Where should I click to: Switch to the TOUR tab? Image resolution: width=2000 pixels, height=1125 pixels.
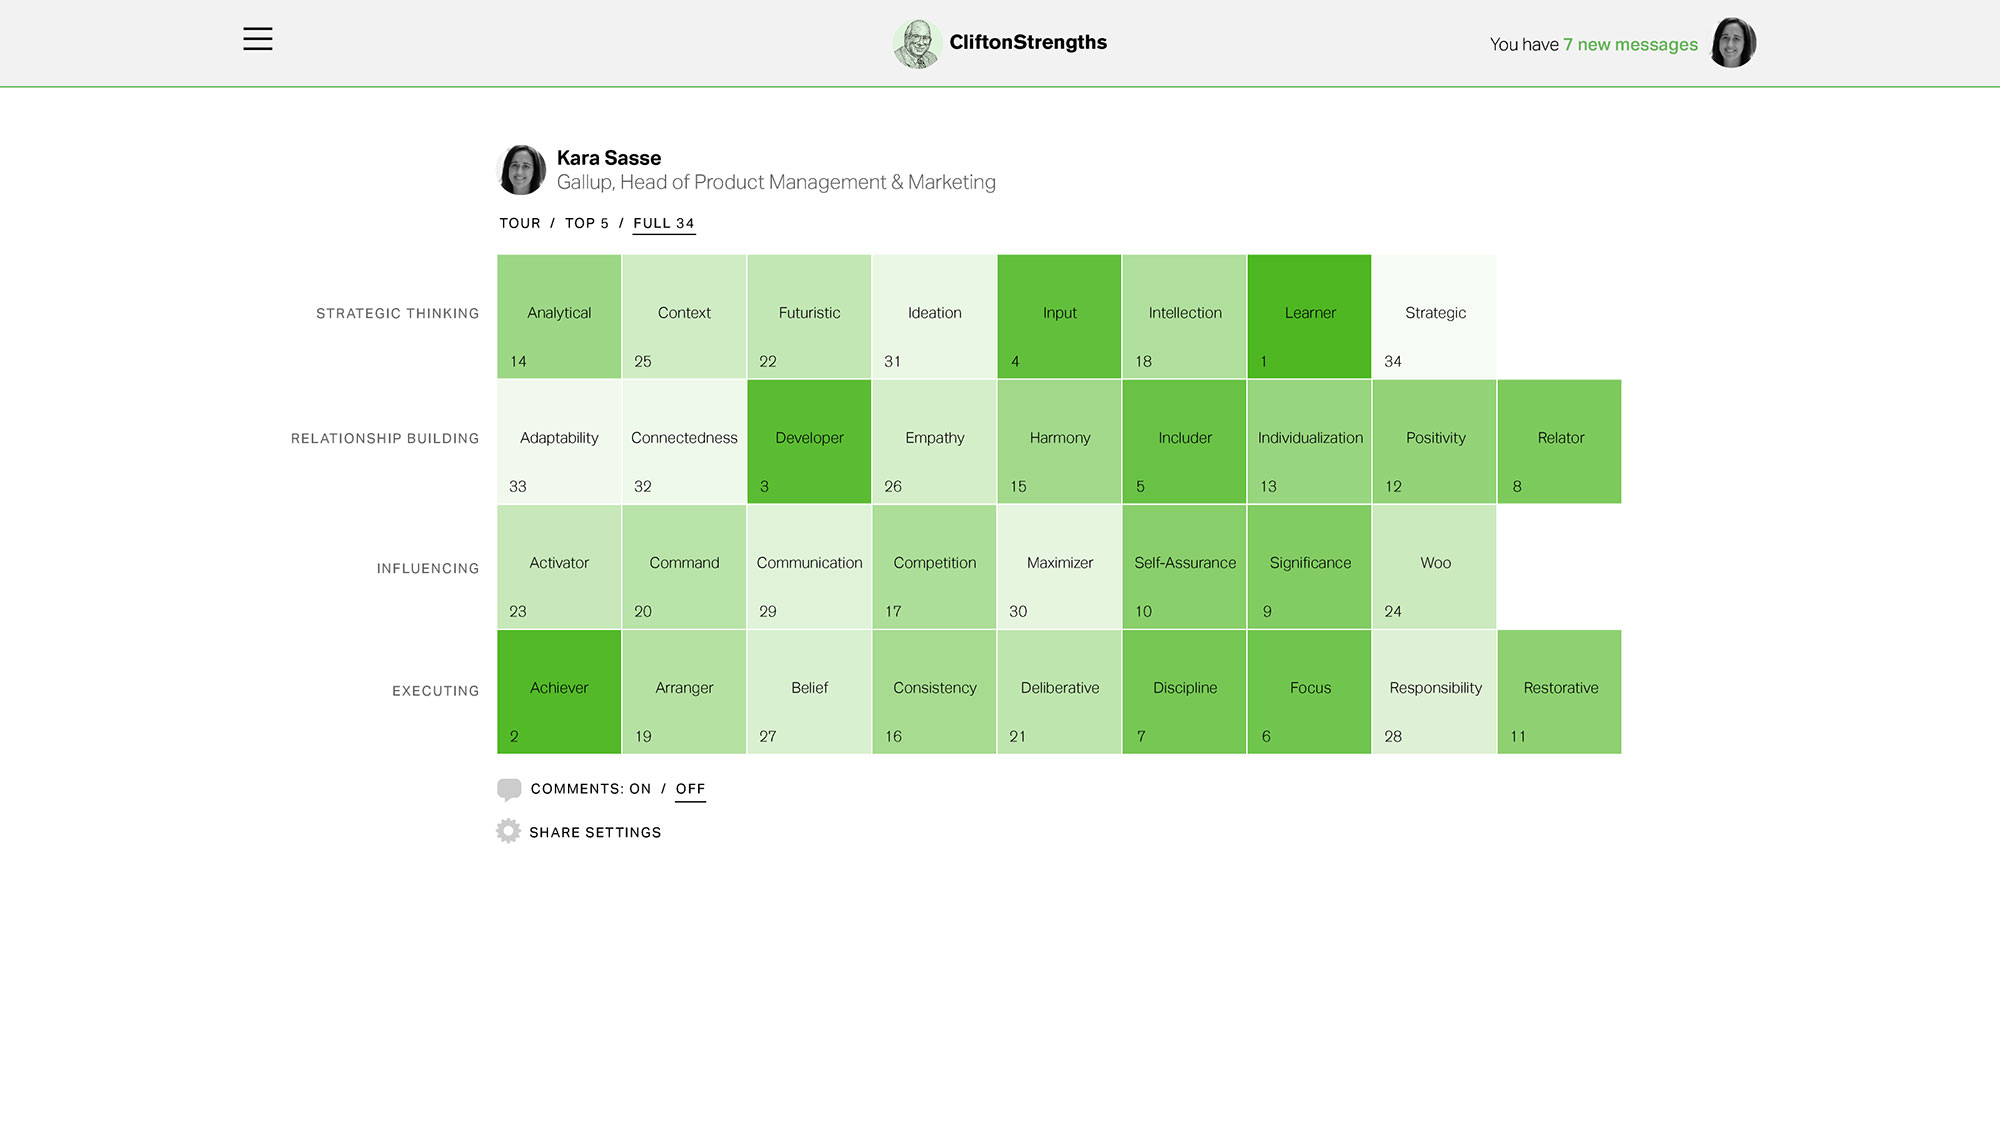pyautogui.click(x=520, y=223)
